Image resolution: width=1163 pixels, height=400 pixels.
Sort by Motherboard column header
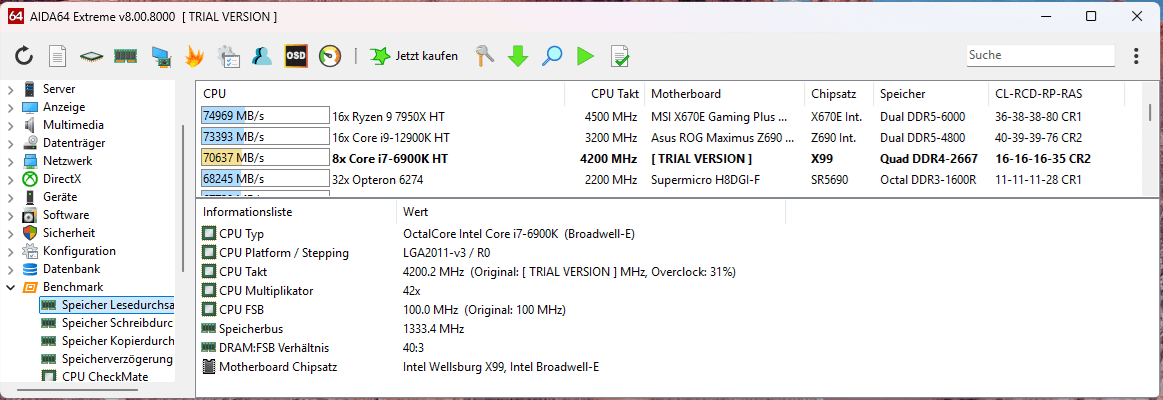(x=725, y=94)
